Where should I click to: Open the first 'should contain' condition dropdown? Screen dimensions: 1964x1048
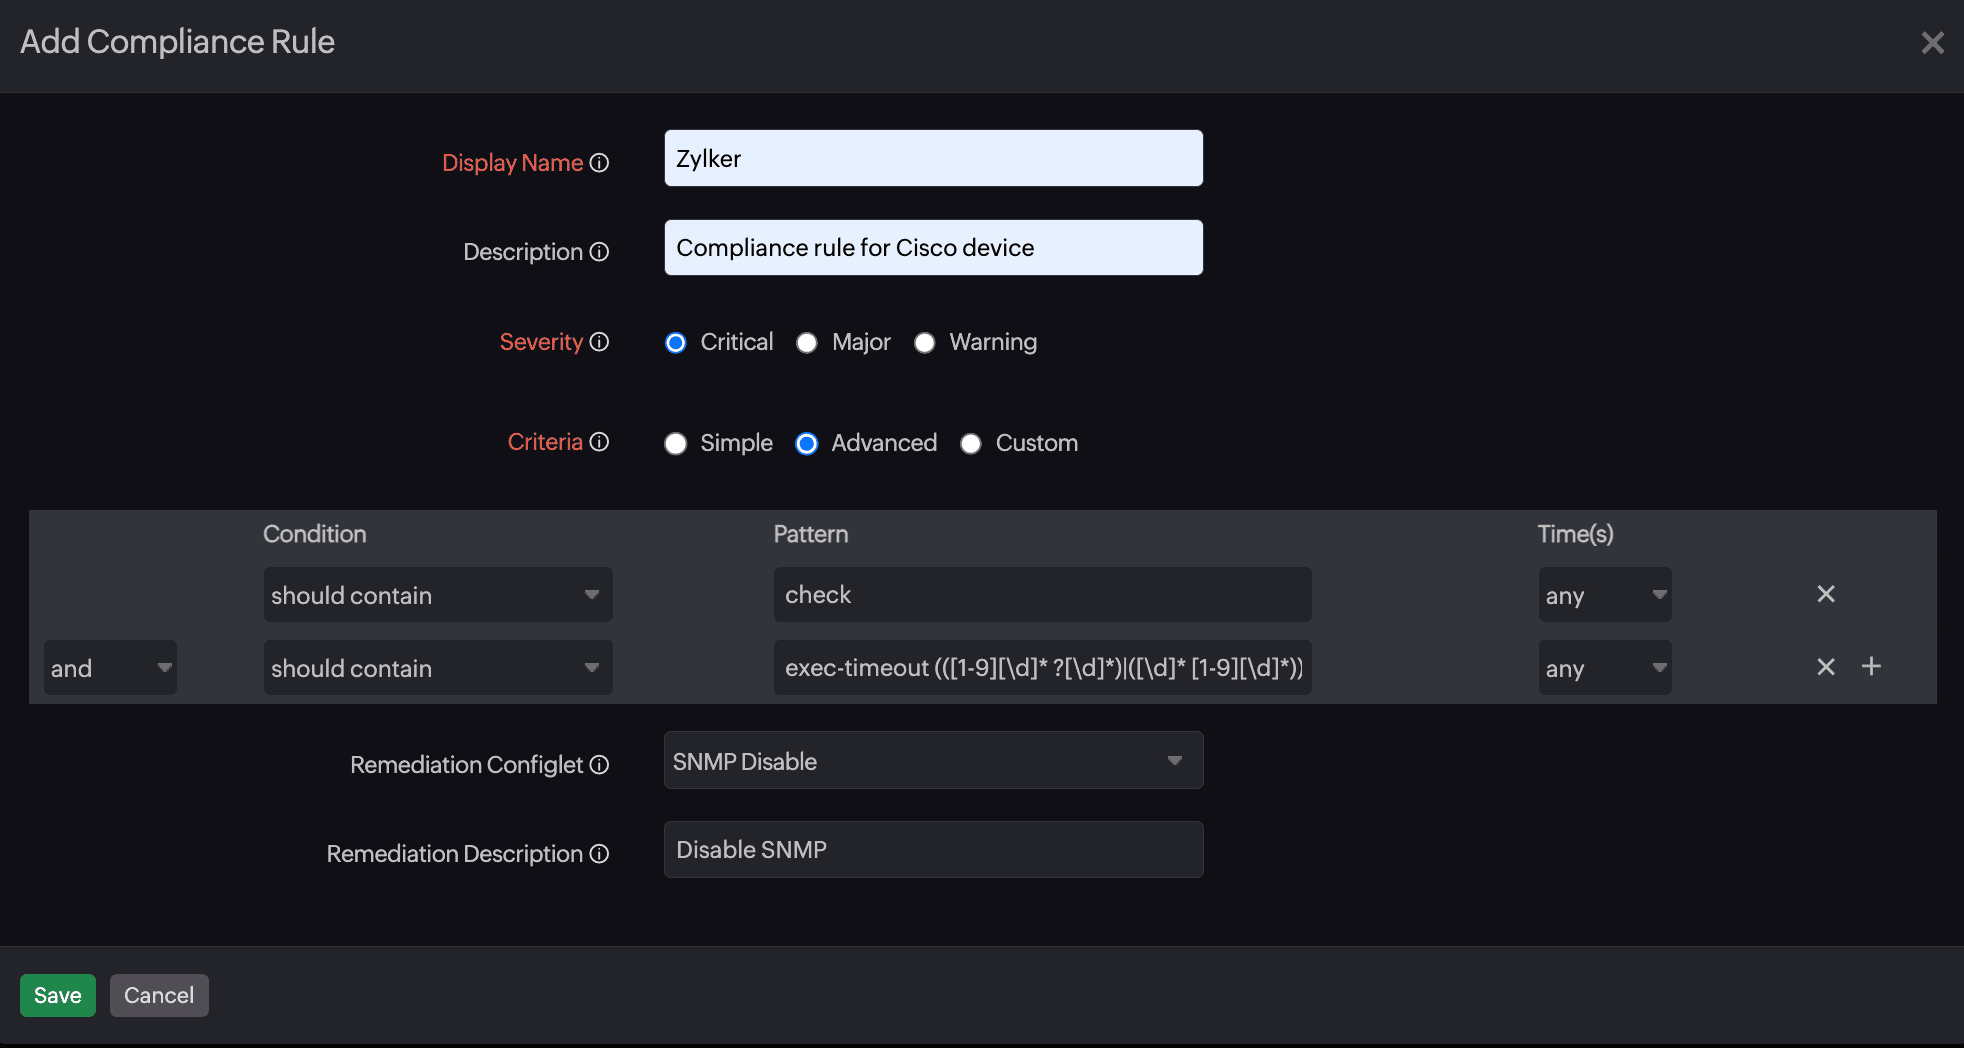pyautogui.click(x=437, y=594)
